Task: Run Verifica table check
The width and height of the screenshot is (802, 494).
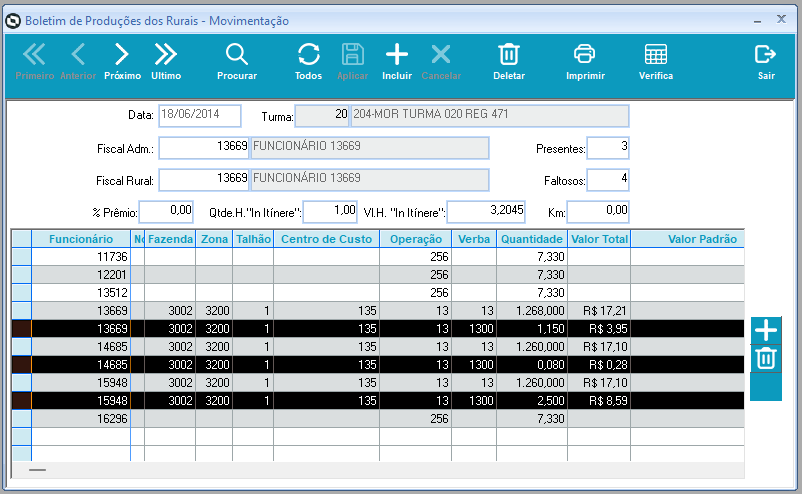Action: pyautogui.click(x=656, y=61)
